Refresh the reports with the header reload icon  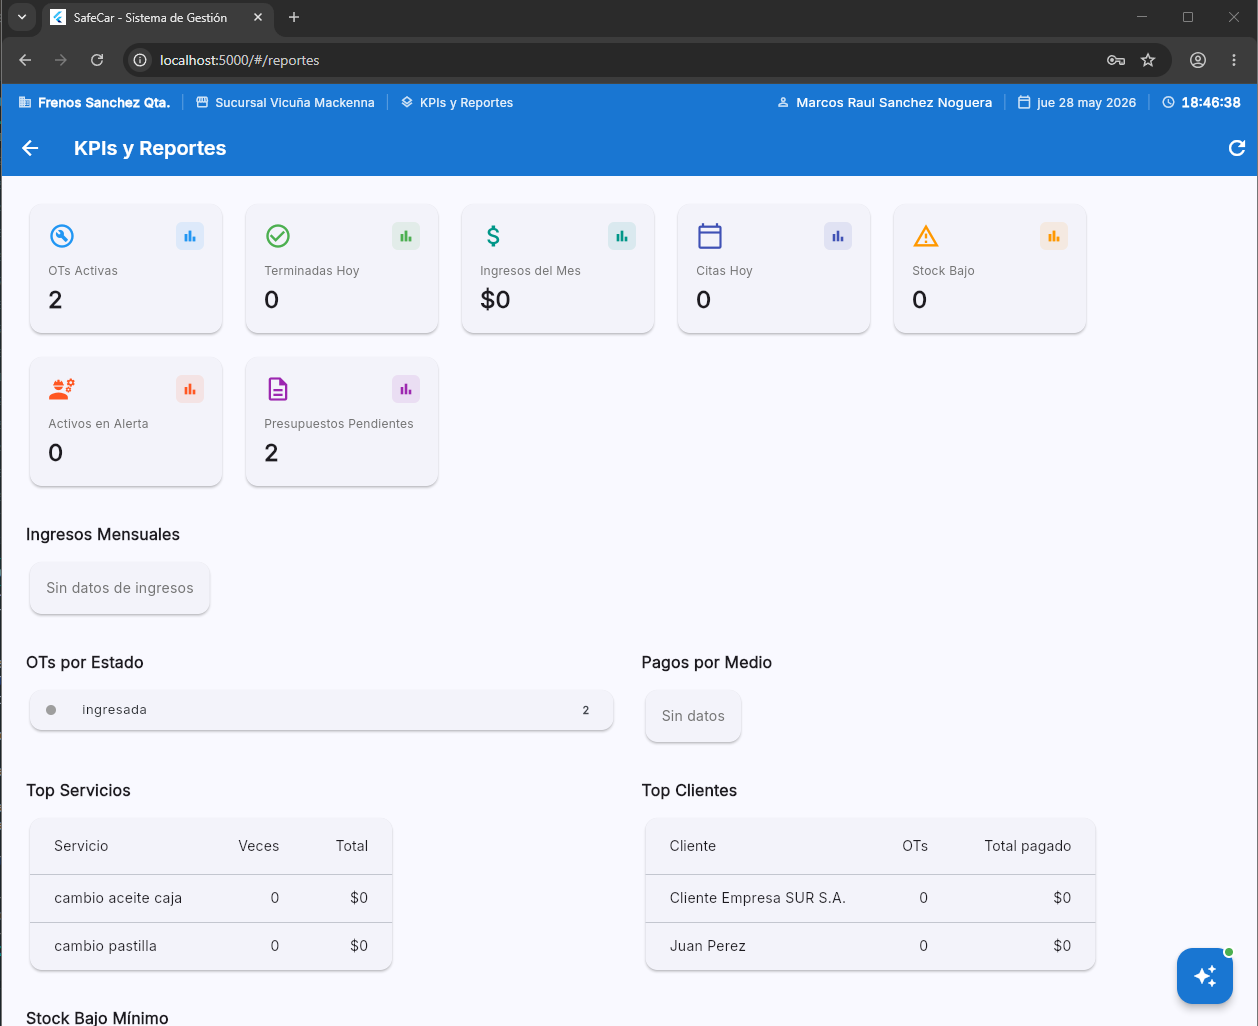pyautogui.click(x=1237, y=148)
